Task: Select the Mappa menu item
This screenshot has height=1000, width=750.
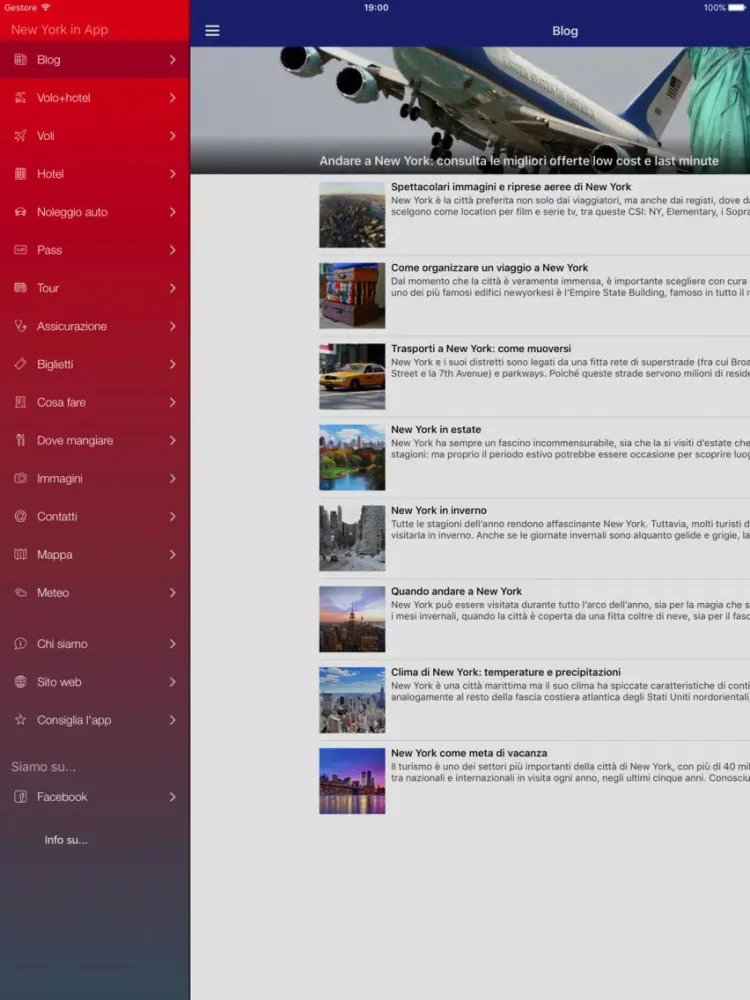Action: pyautogui.click(x=94, y=554)
